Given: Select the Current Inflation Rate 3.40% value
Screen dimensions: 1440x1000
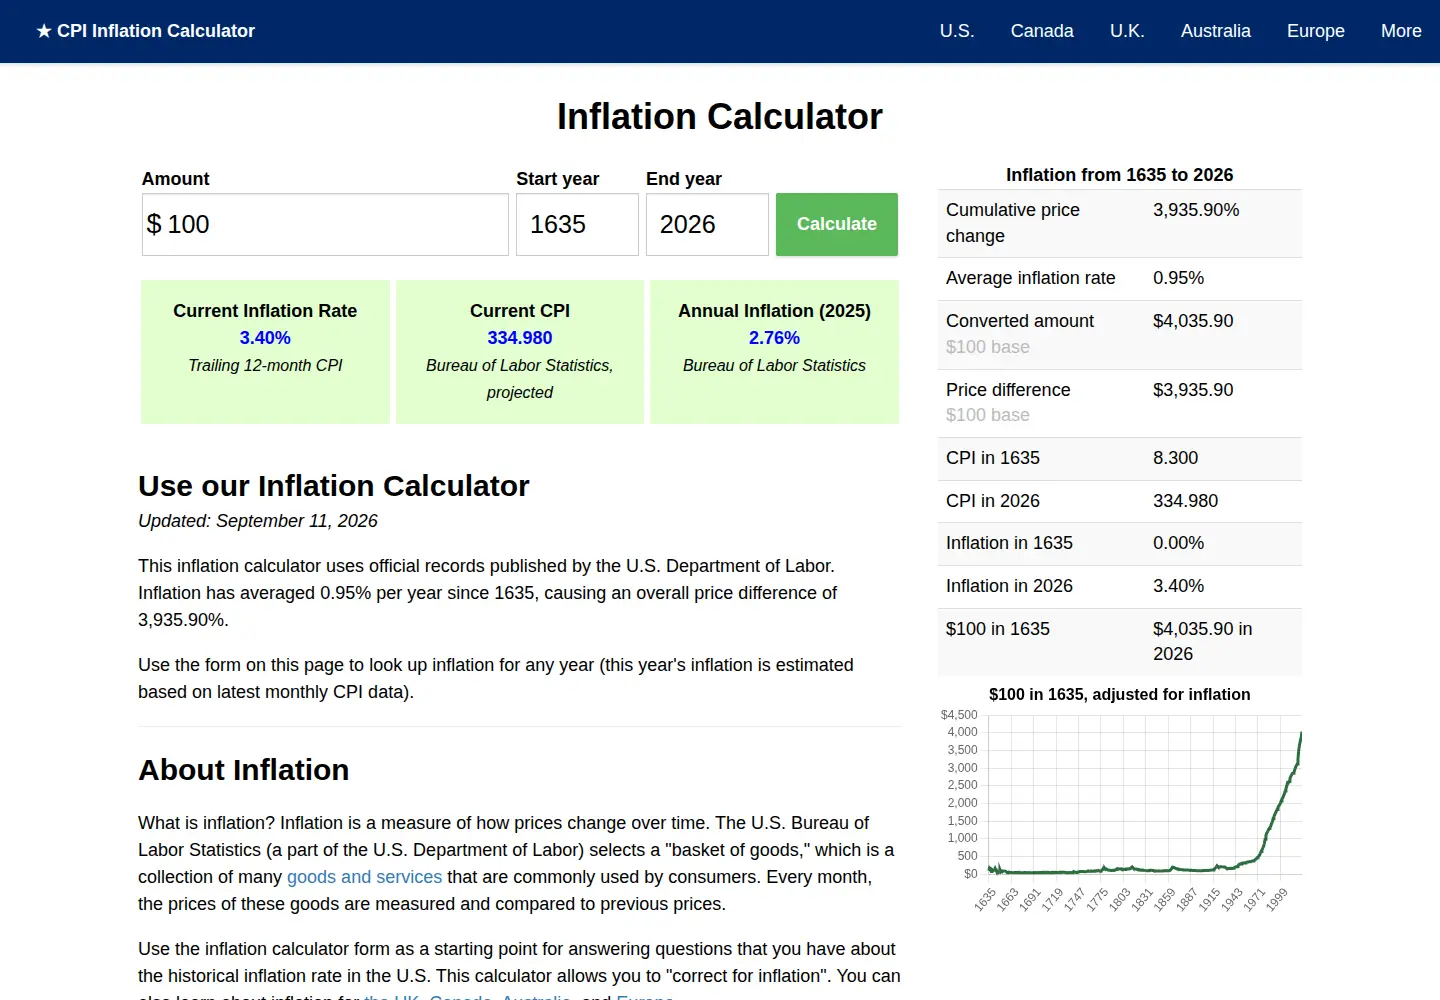Looking at the screenshot, I should click(x=265, y=338).
